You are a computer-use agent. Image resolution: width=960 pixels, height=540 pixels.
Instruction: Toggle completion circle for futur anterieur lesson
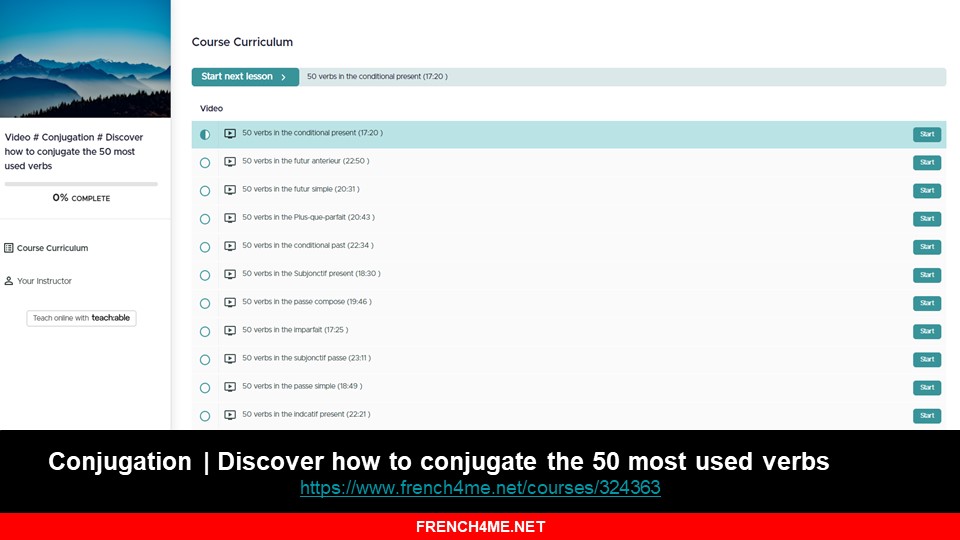(205, 162)
